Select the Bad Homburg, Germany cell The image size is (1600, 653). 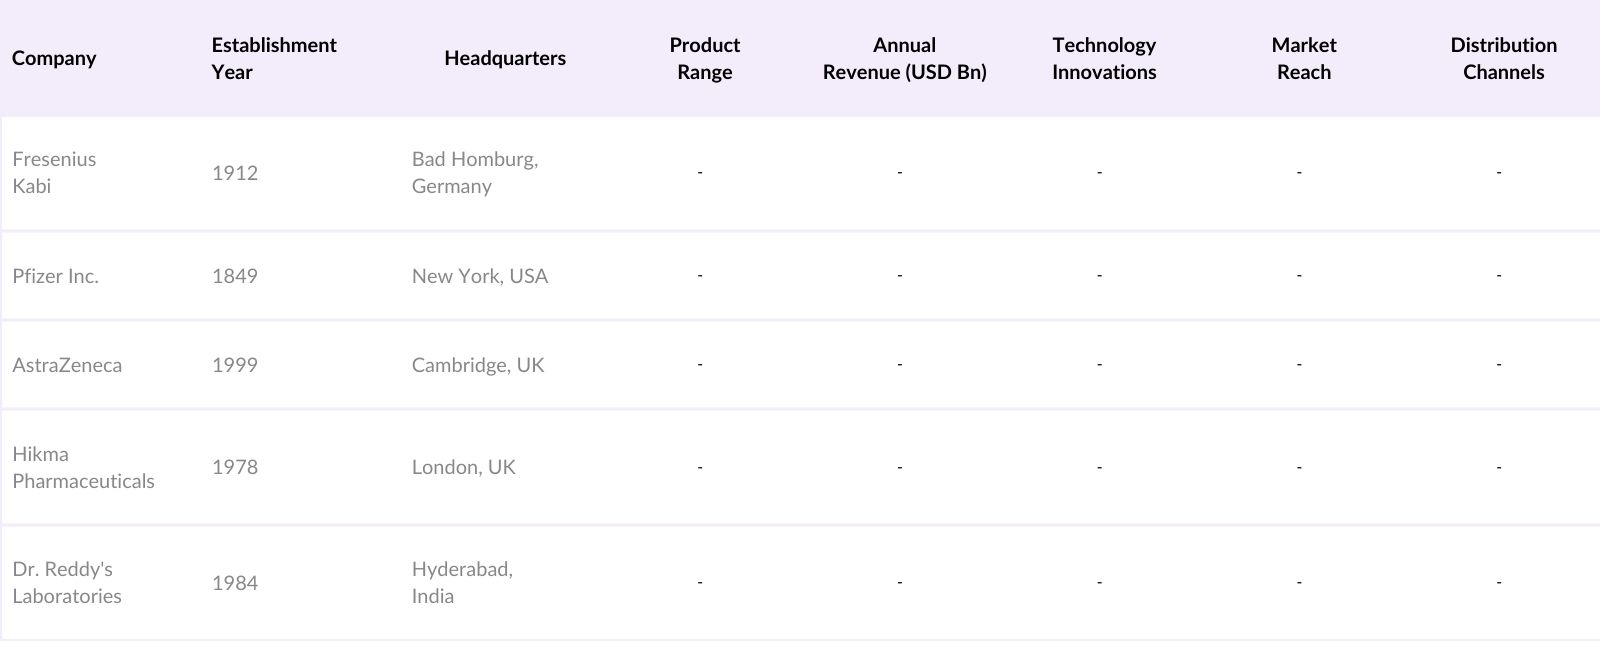[x=475, y=172]
